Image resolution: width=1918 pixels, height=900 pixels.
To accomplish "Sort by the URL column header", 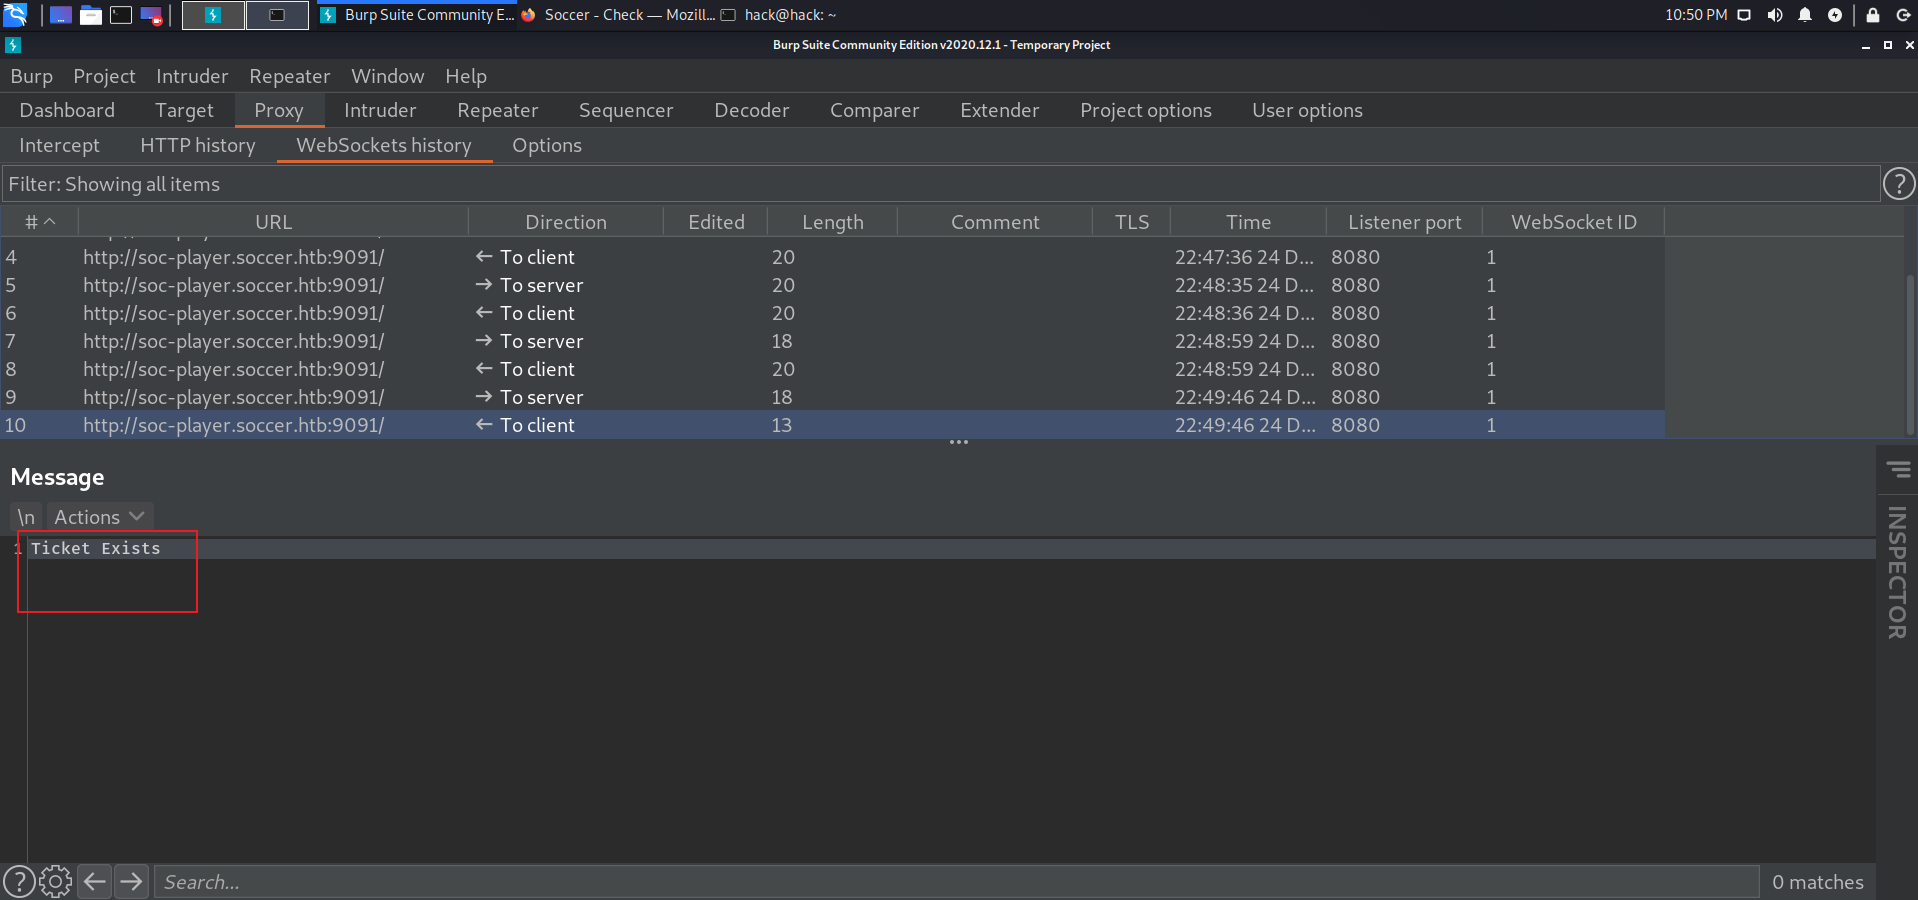I will tap(273, 222).
